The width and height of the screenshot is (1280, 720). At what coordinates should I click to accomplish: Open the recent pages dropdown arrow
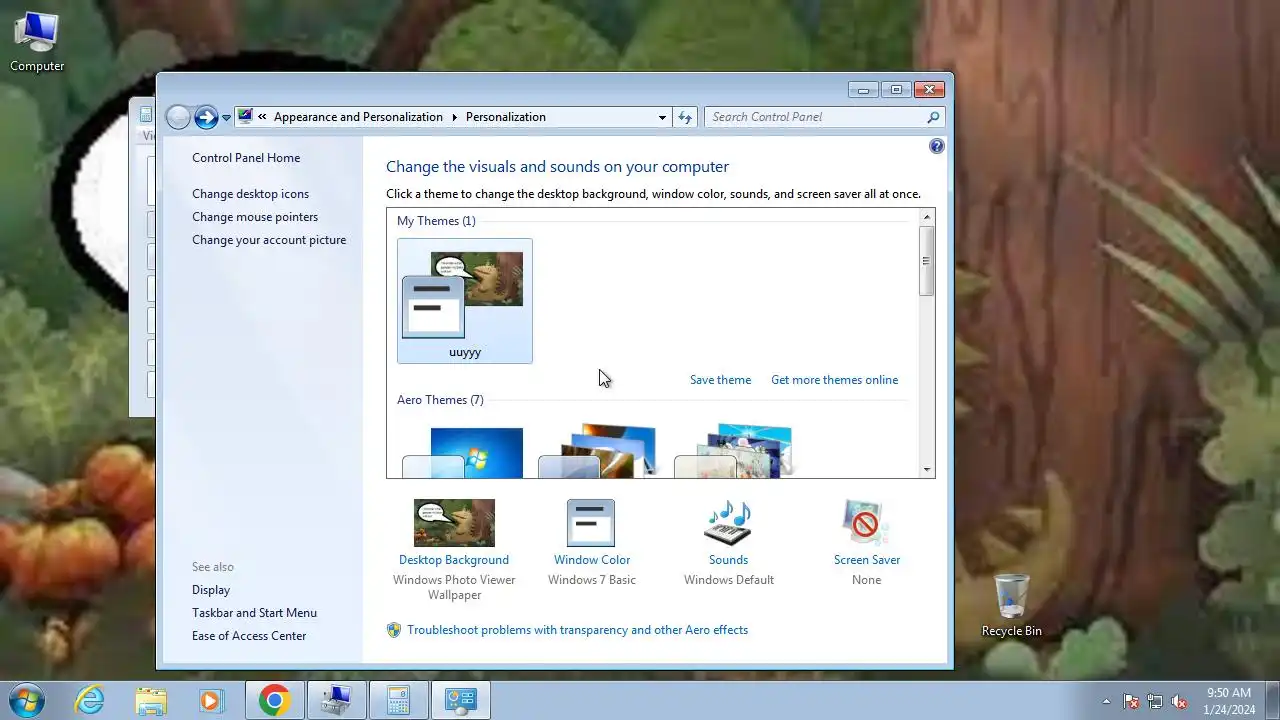226,118
